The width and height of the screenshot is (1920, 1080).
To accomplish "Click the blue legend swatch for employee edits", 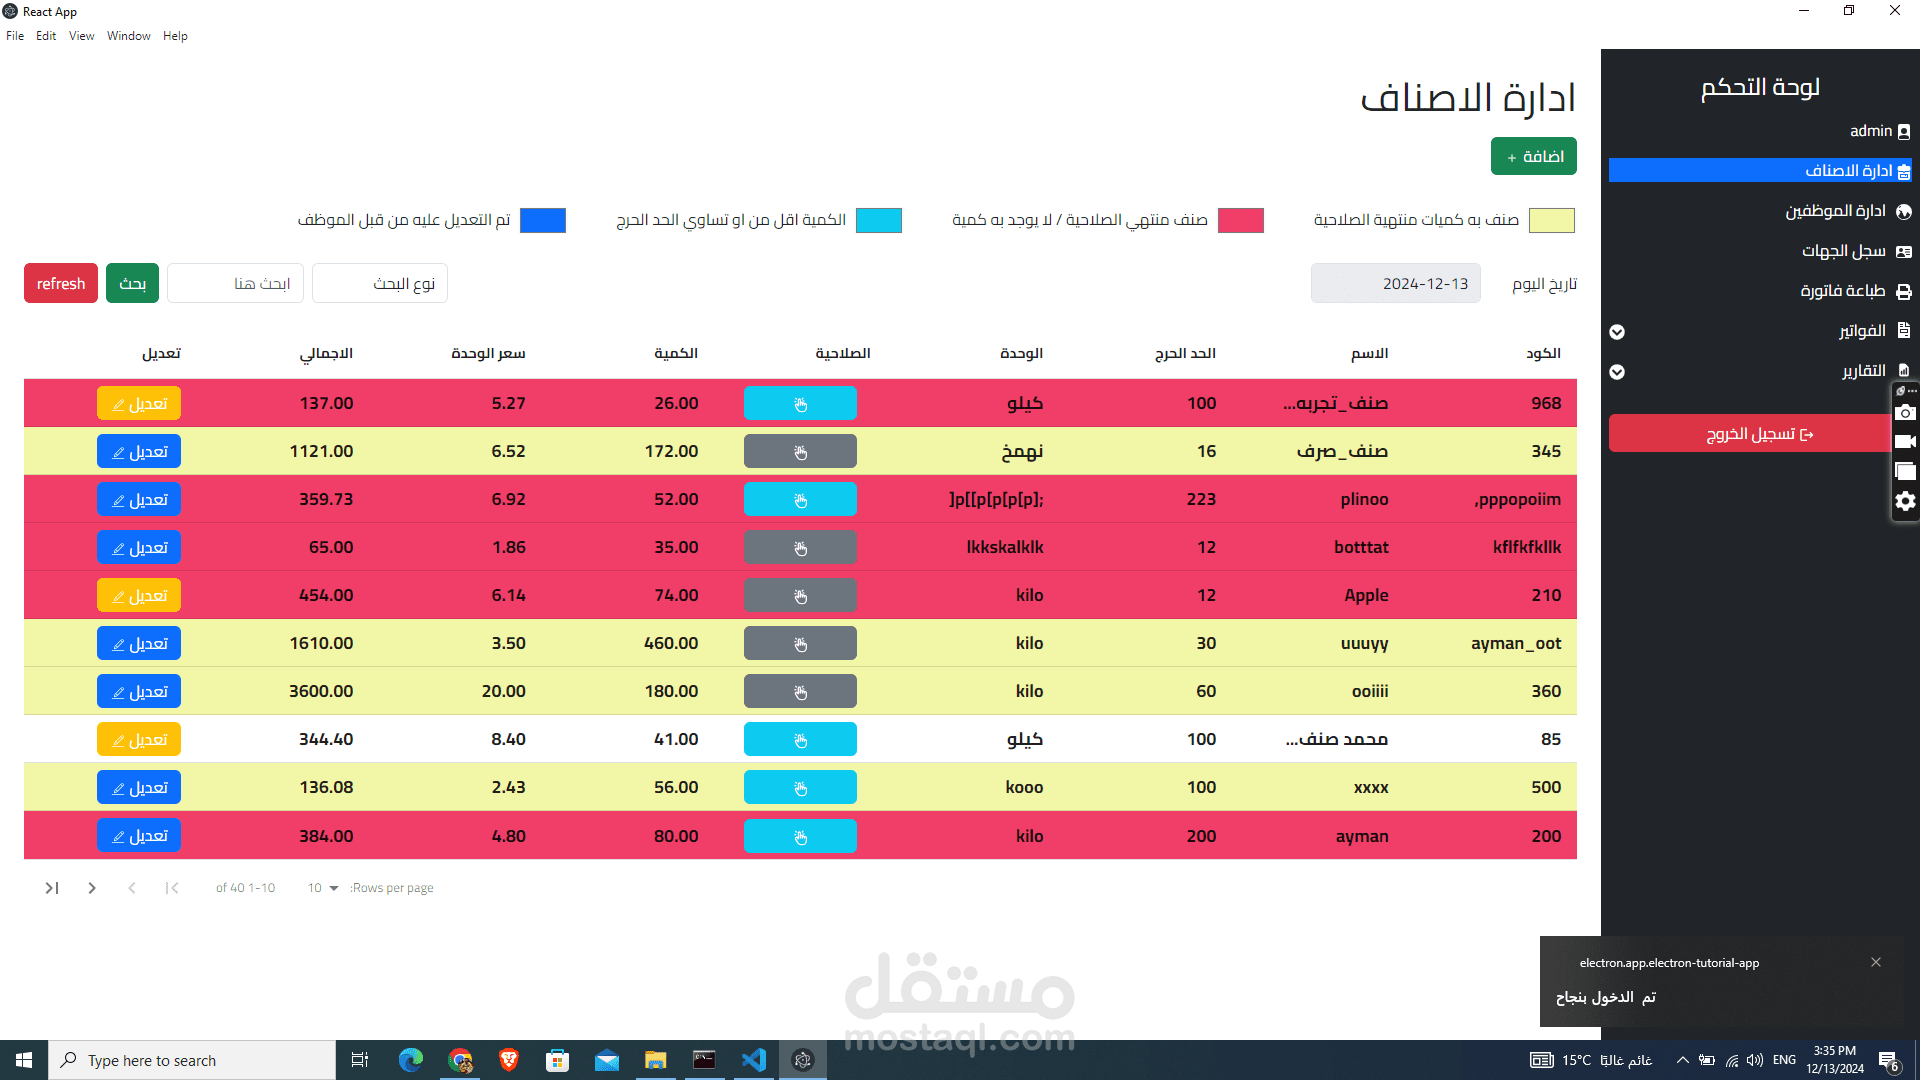I will tap(543, 220).
